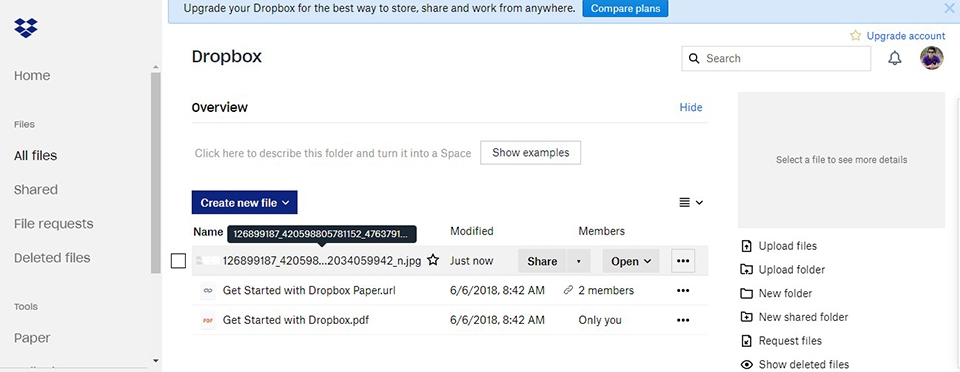This screenshot has height=372, width=960.
Task: Open more options for Get Started with Dropbox.pdf
Action: 683,320
